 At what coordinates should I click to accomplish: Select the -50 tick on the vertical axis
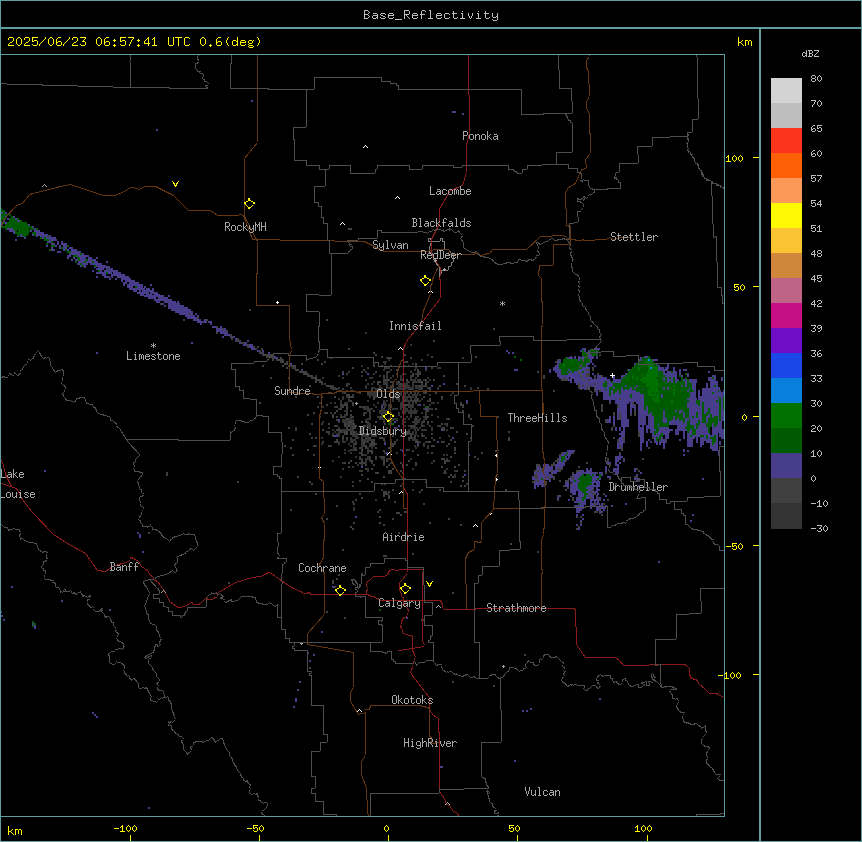(734, 546)
